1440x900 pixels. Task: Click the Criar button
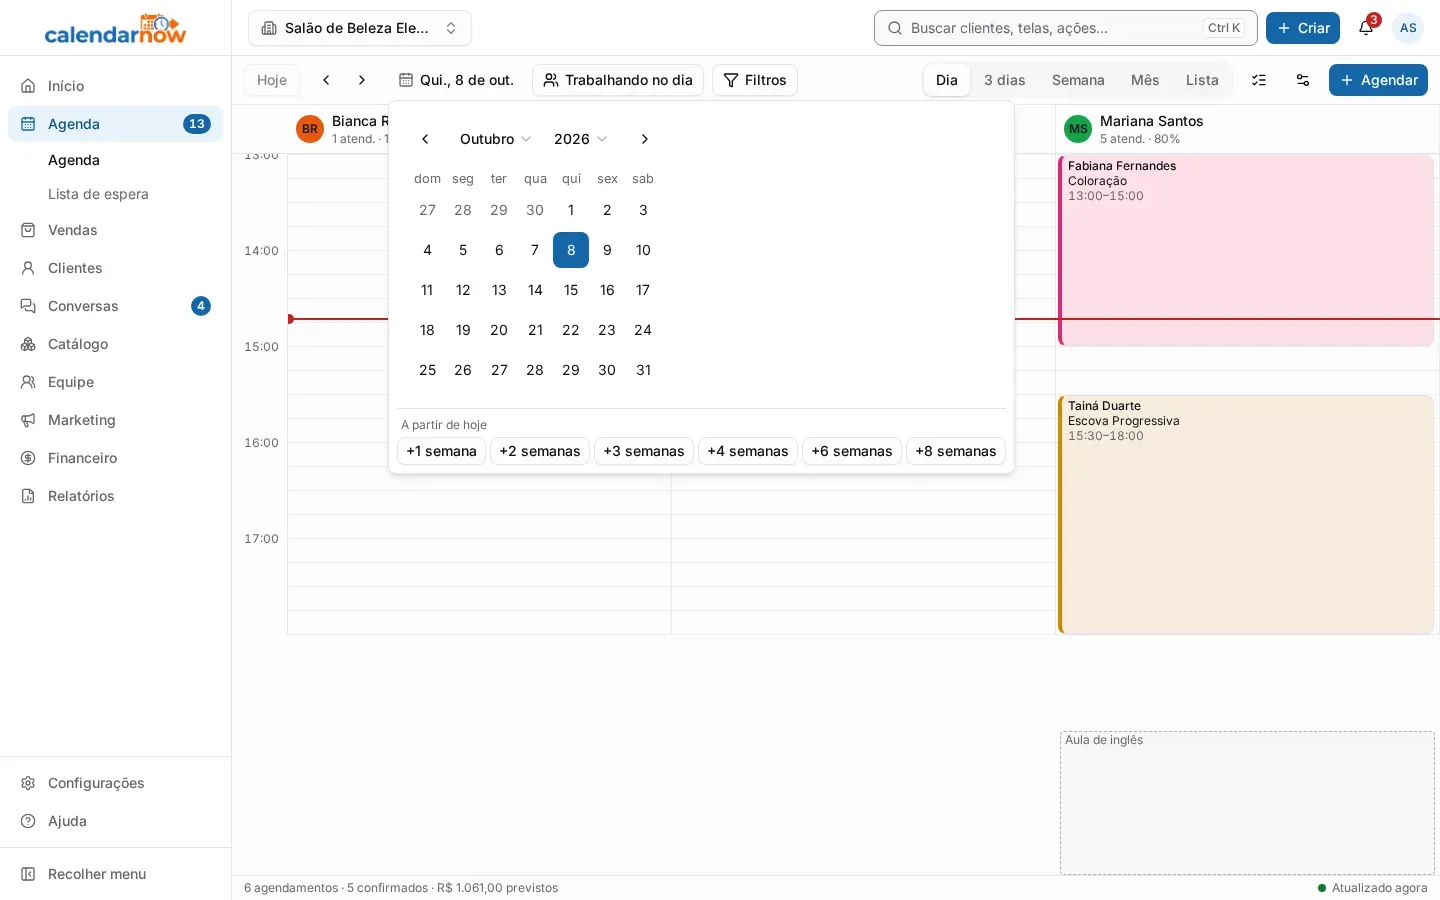(1303, 28)
